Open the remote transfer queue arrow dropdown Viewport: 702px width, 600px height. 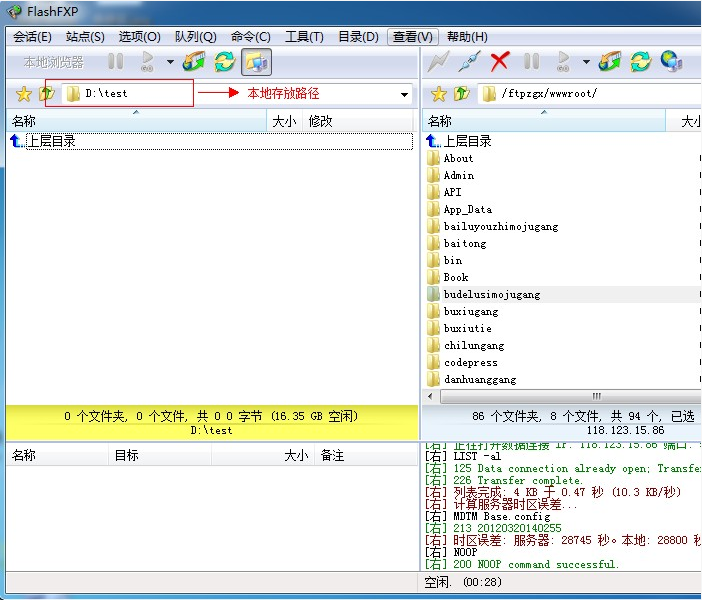coord(585,62)
